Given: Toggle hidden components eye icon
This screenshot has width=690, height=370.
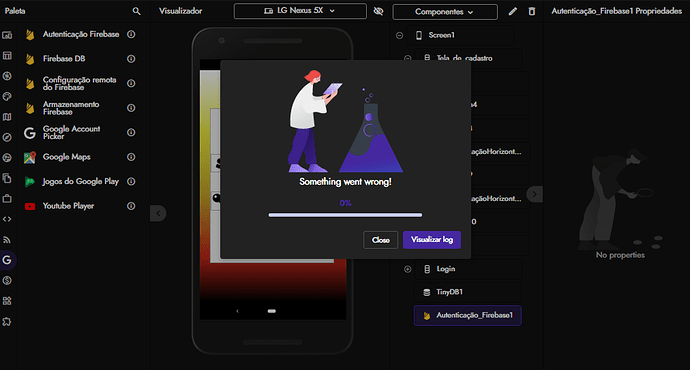Looking at the screenshot, I should (x=378, y=11).
